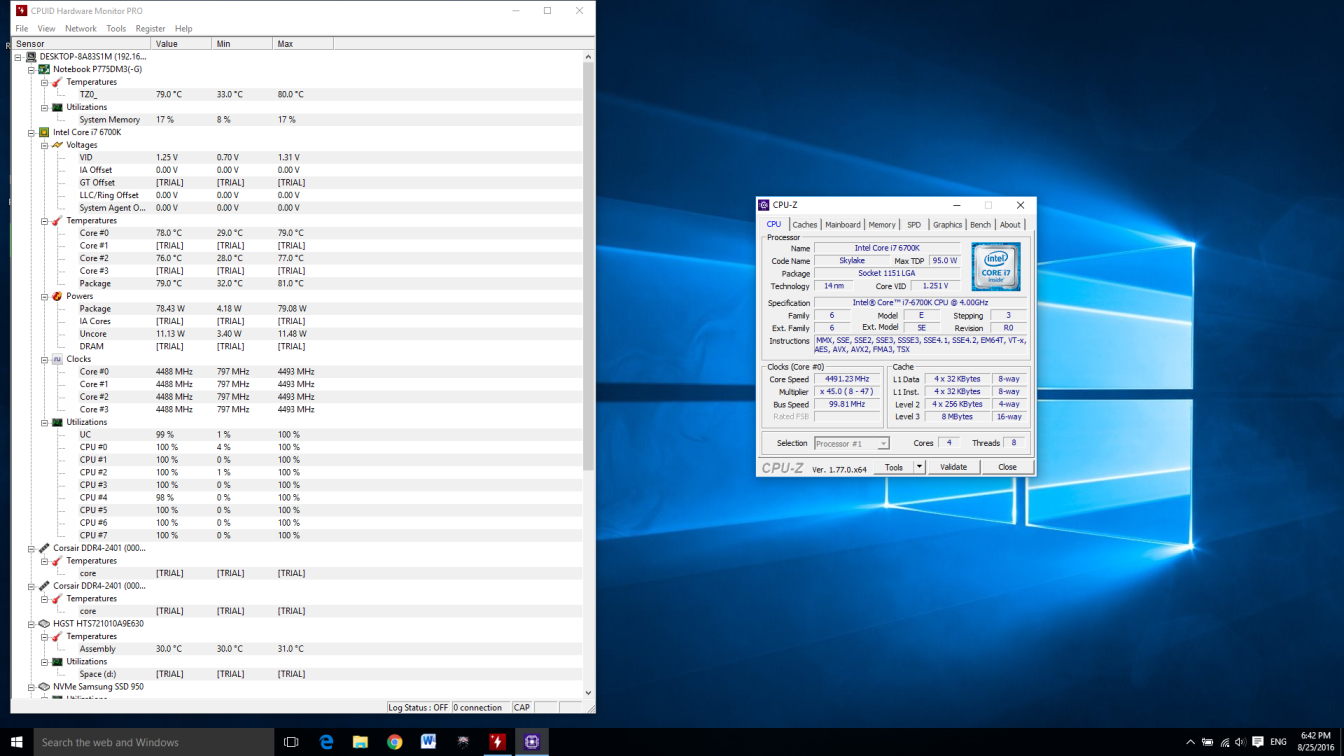Open Task View from the taskbar

[x=291, y=742]
